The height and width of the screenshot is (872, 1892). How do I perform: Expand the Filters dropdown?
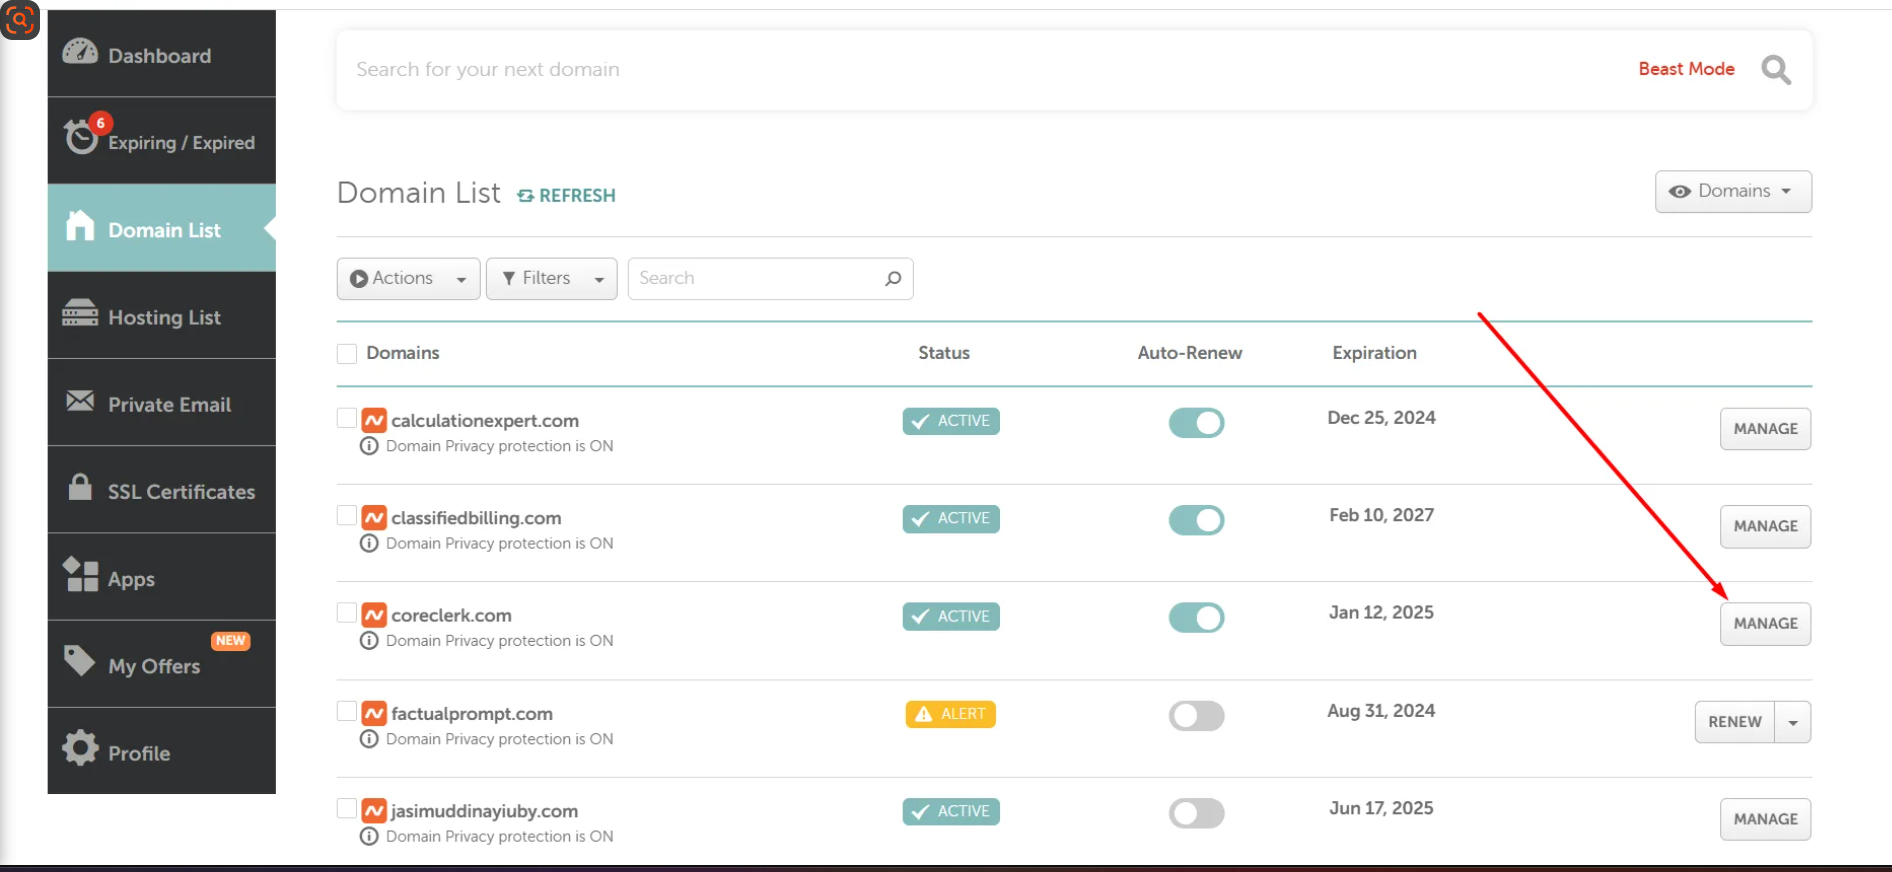click(551, 279)
